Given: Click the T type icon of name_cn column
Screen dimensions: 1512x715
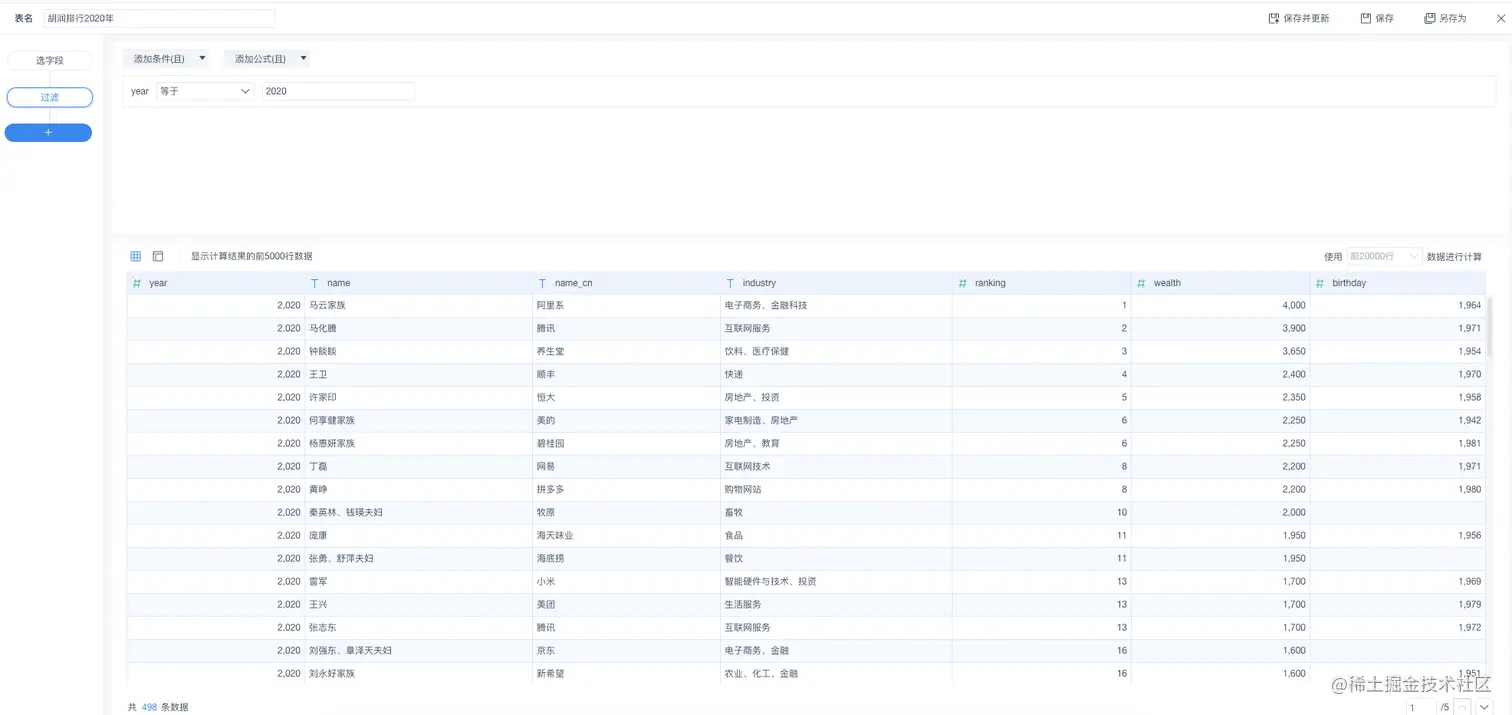Looking at the screenshot, I should point(542,283).
